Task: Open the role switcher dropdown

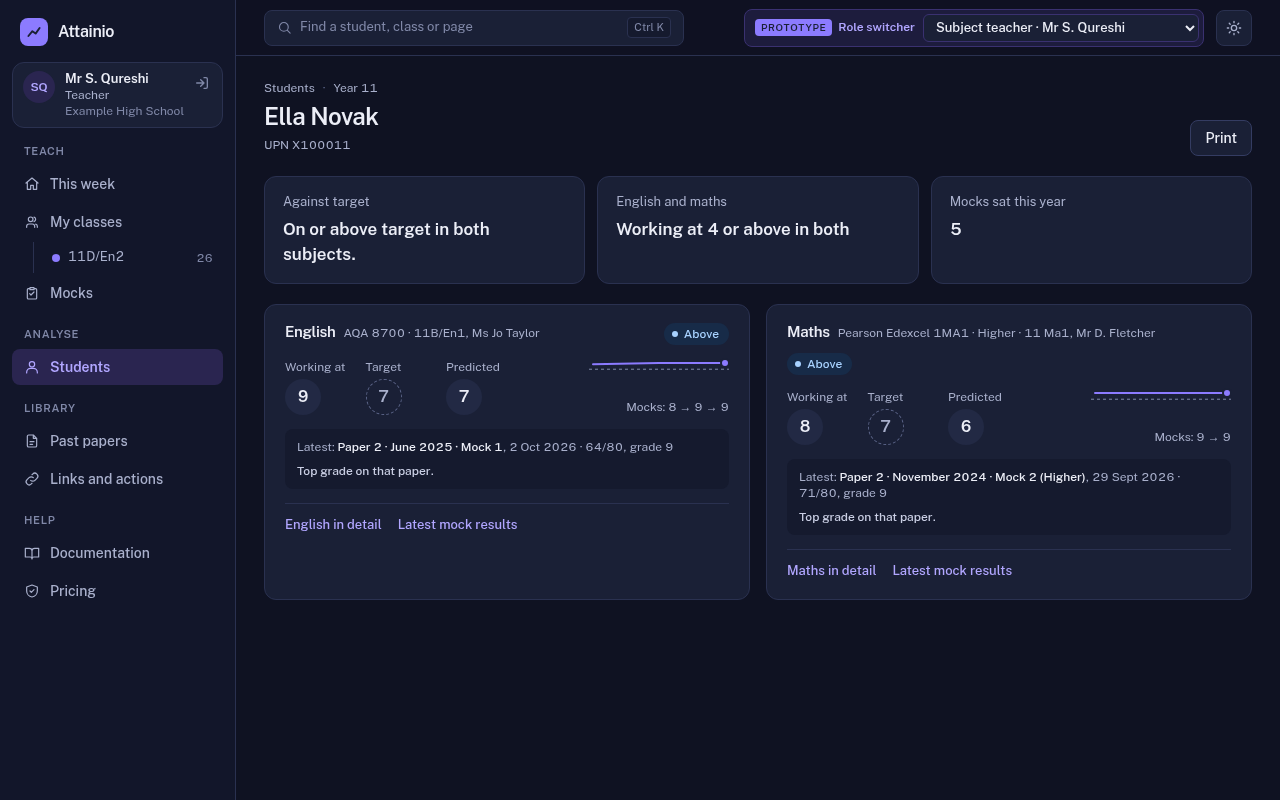Action: click(1061, 28)
